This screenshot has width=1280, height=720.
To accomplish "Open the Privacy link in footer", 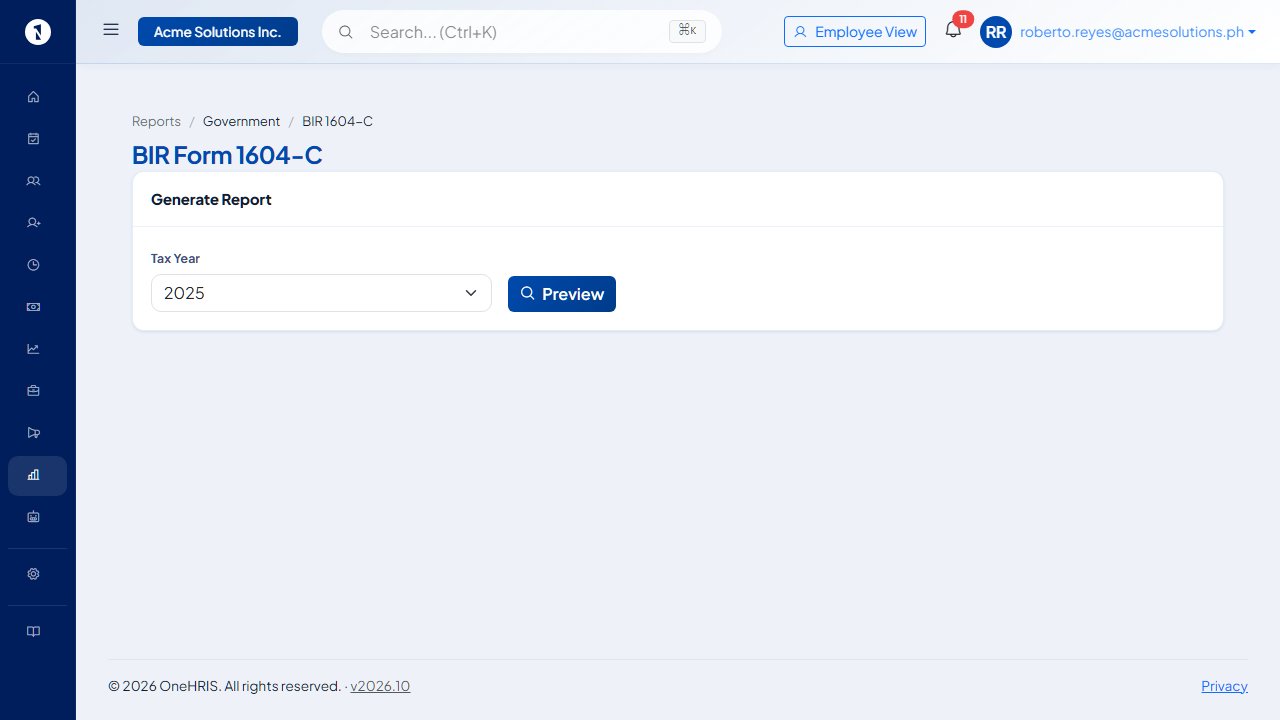I will click(x=1224, y=686).
